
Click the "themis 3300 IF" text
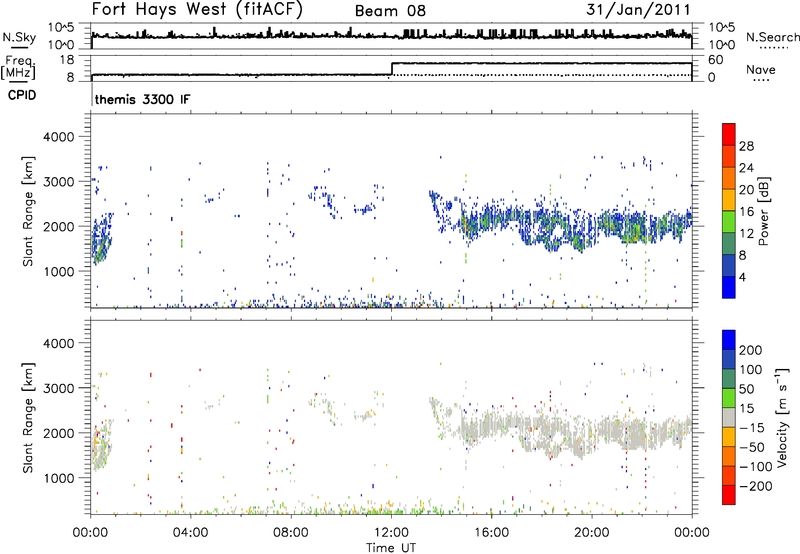(142, 99)
